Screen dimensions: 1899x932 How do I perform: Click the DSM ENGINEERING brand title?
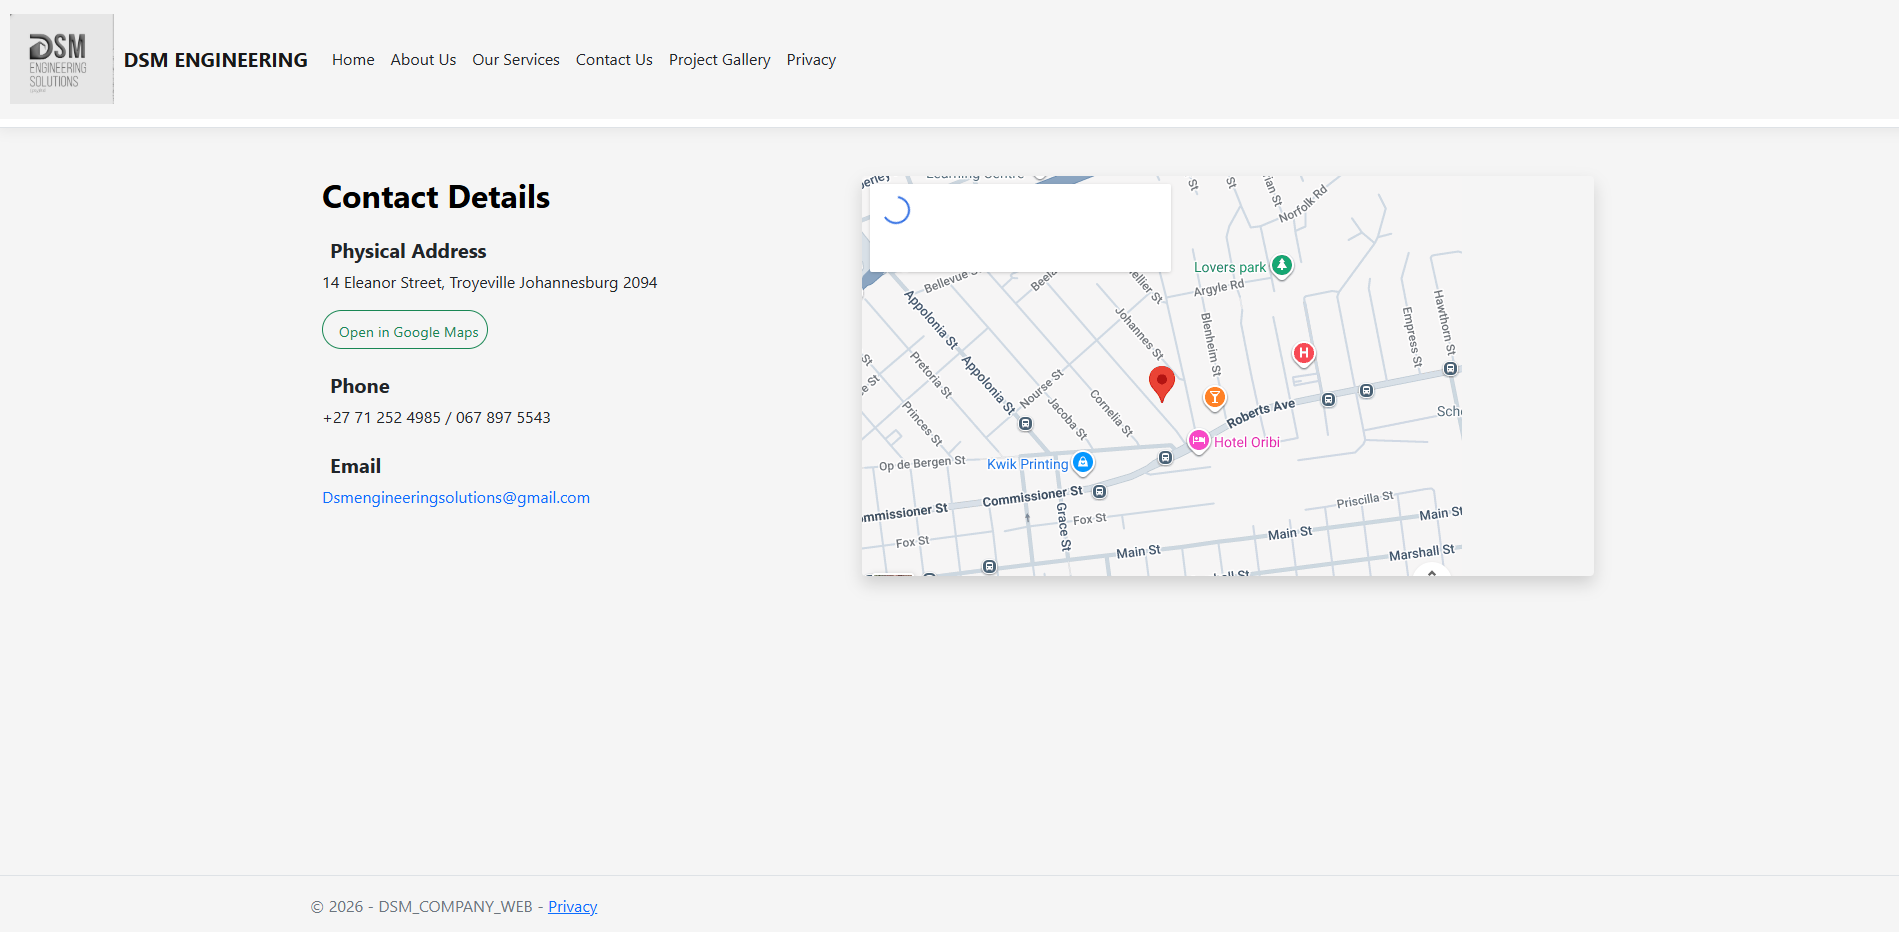(x=216, y=60)
